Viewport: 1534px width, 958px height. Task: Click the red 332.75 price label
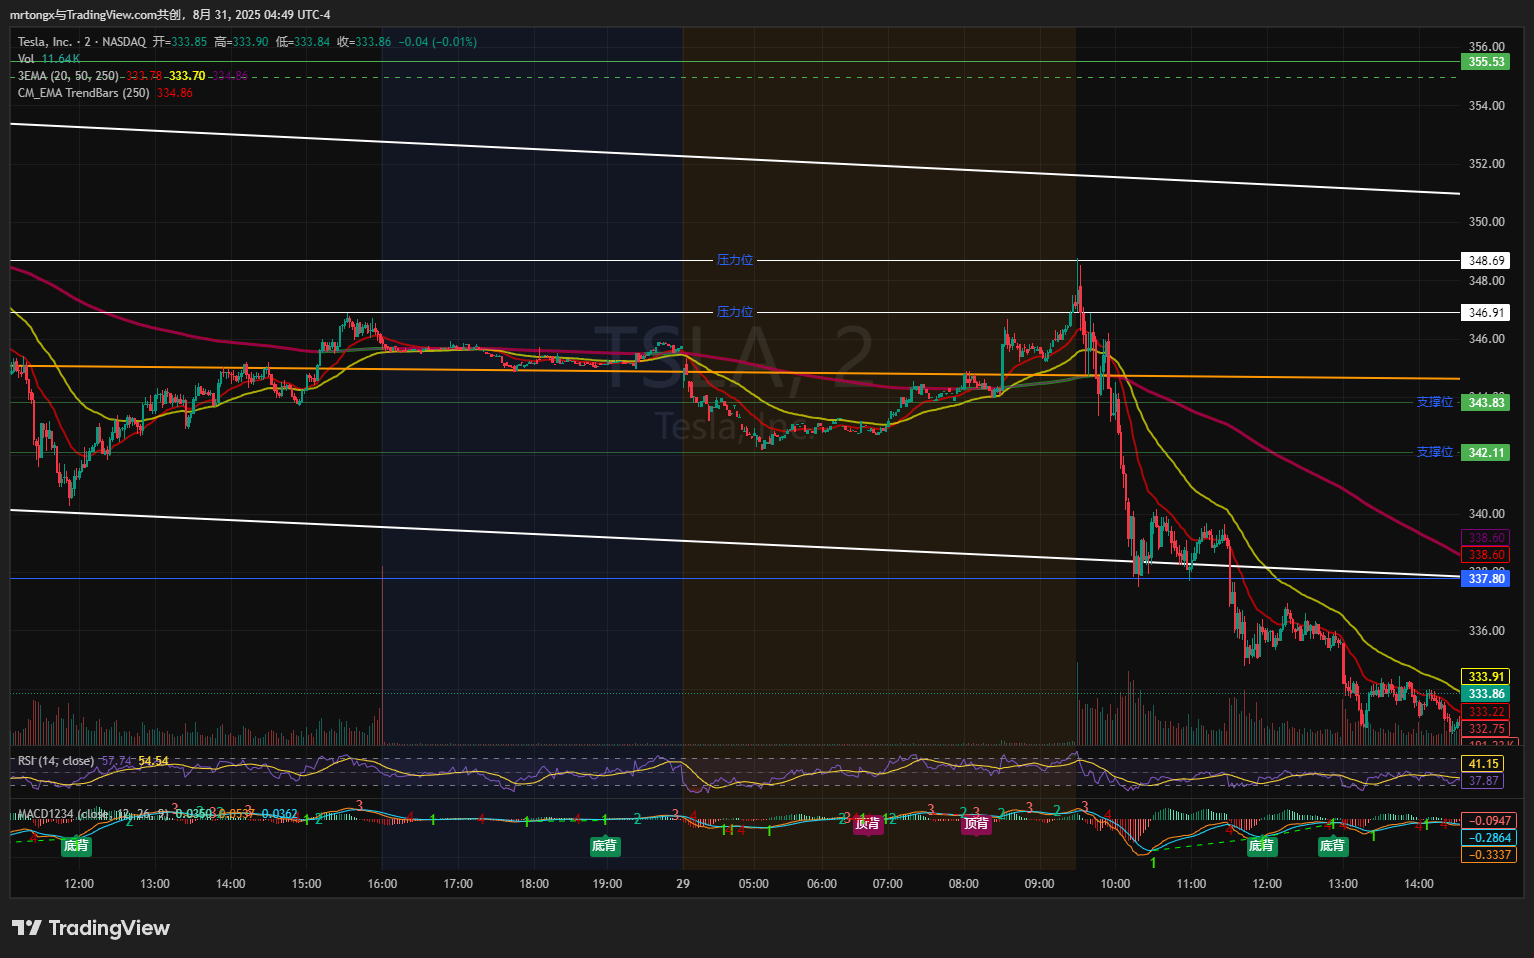[x=1486, y=729]
